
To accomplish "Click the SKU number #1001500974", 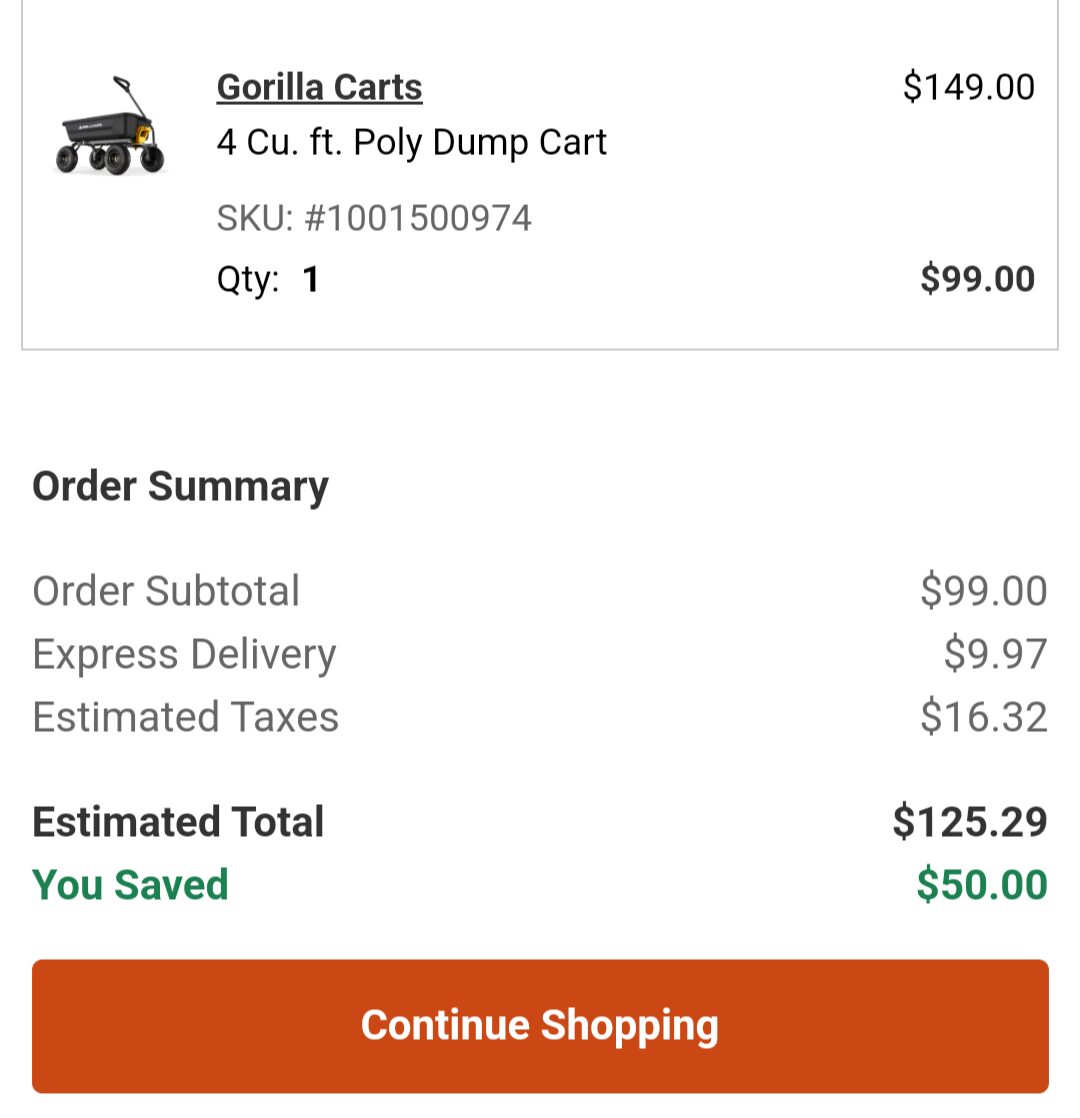I will (x=374, y=217).
